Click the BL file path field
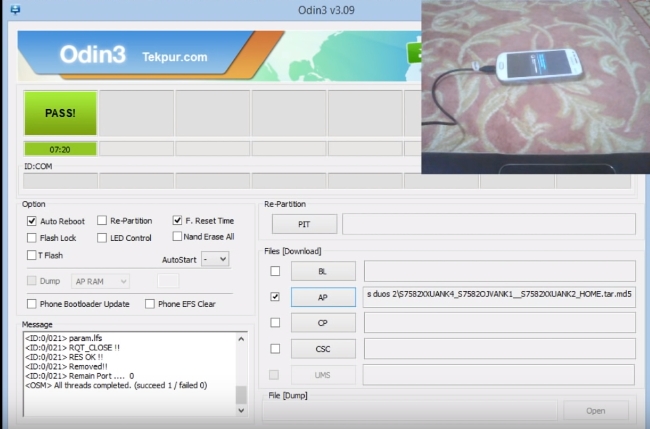The image size is (650, 429). click(500, 271)
